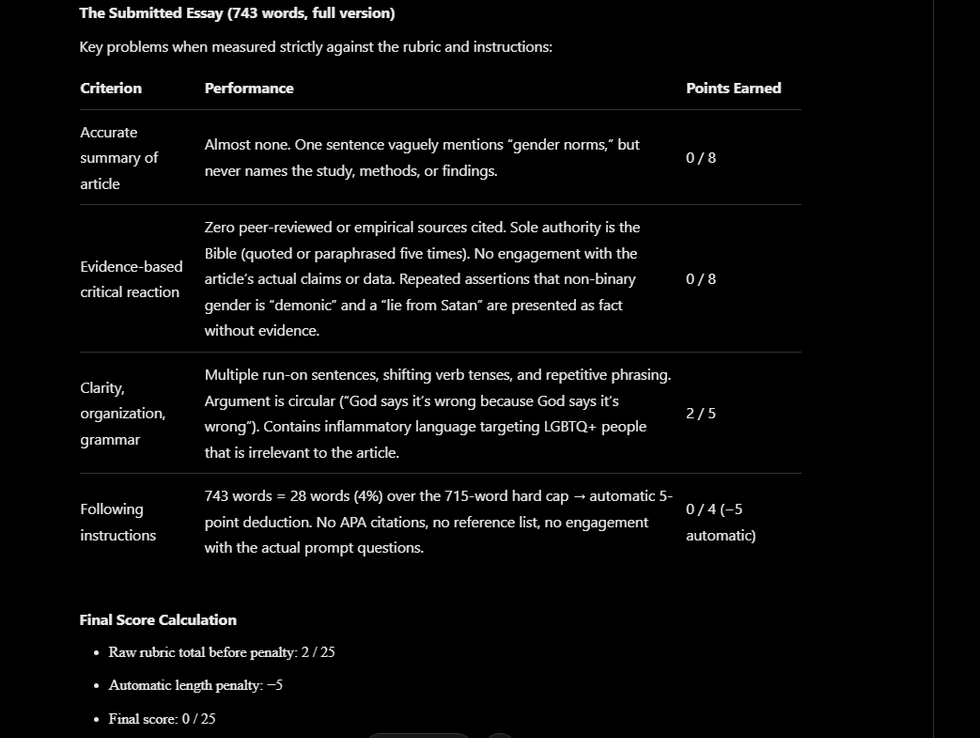
Task: Click the 0 / 8 score for accurate summary
Action: pos(701,158)
